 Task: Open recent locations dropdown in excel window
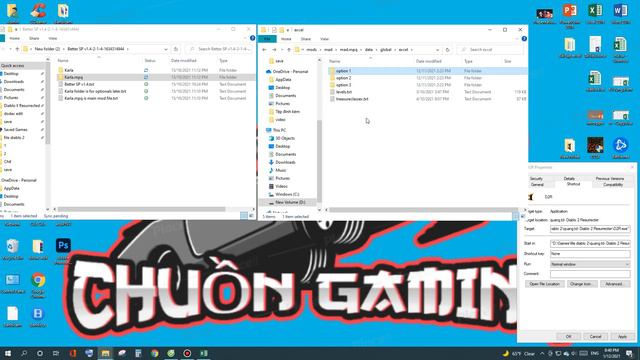point(282,49)
